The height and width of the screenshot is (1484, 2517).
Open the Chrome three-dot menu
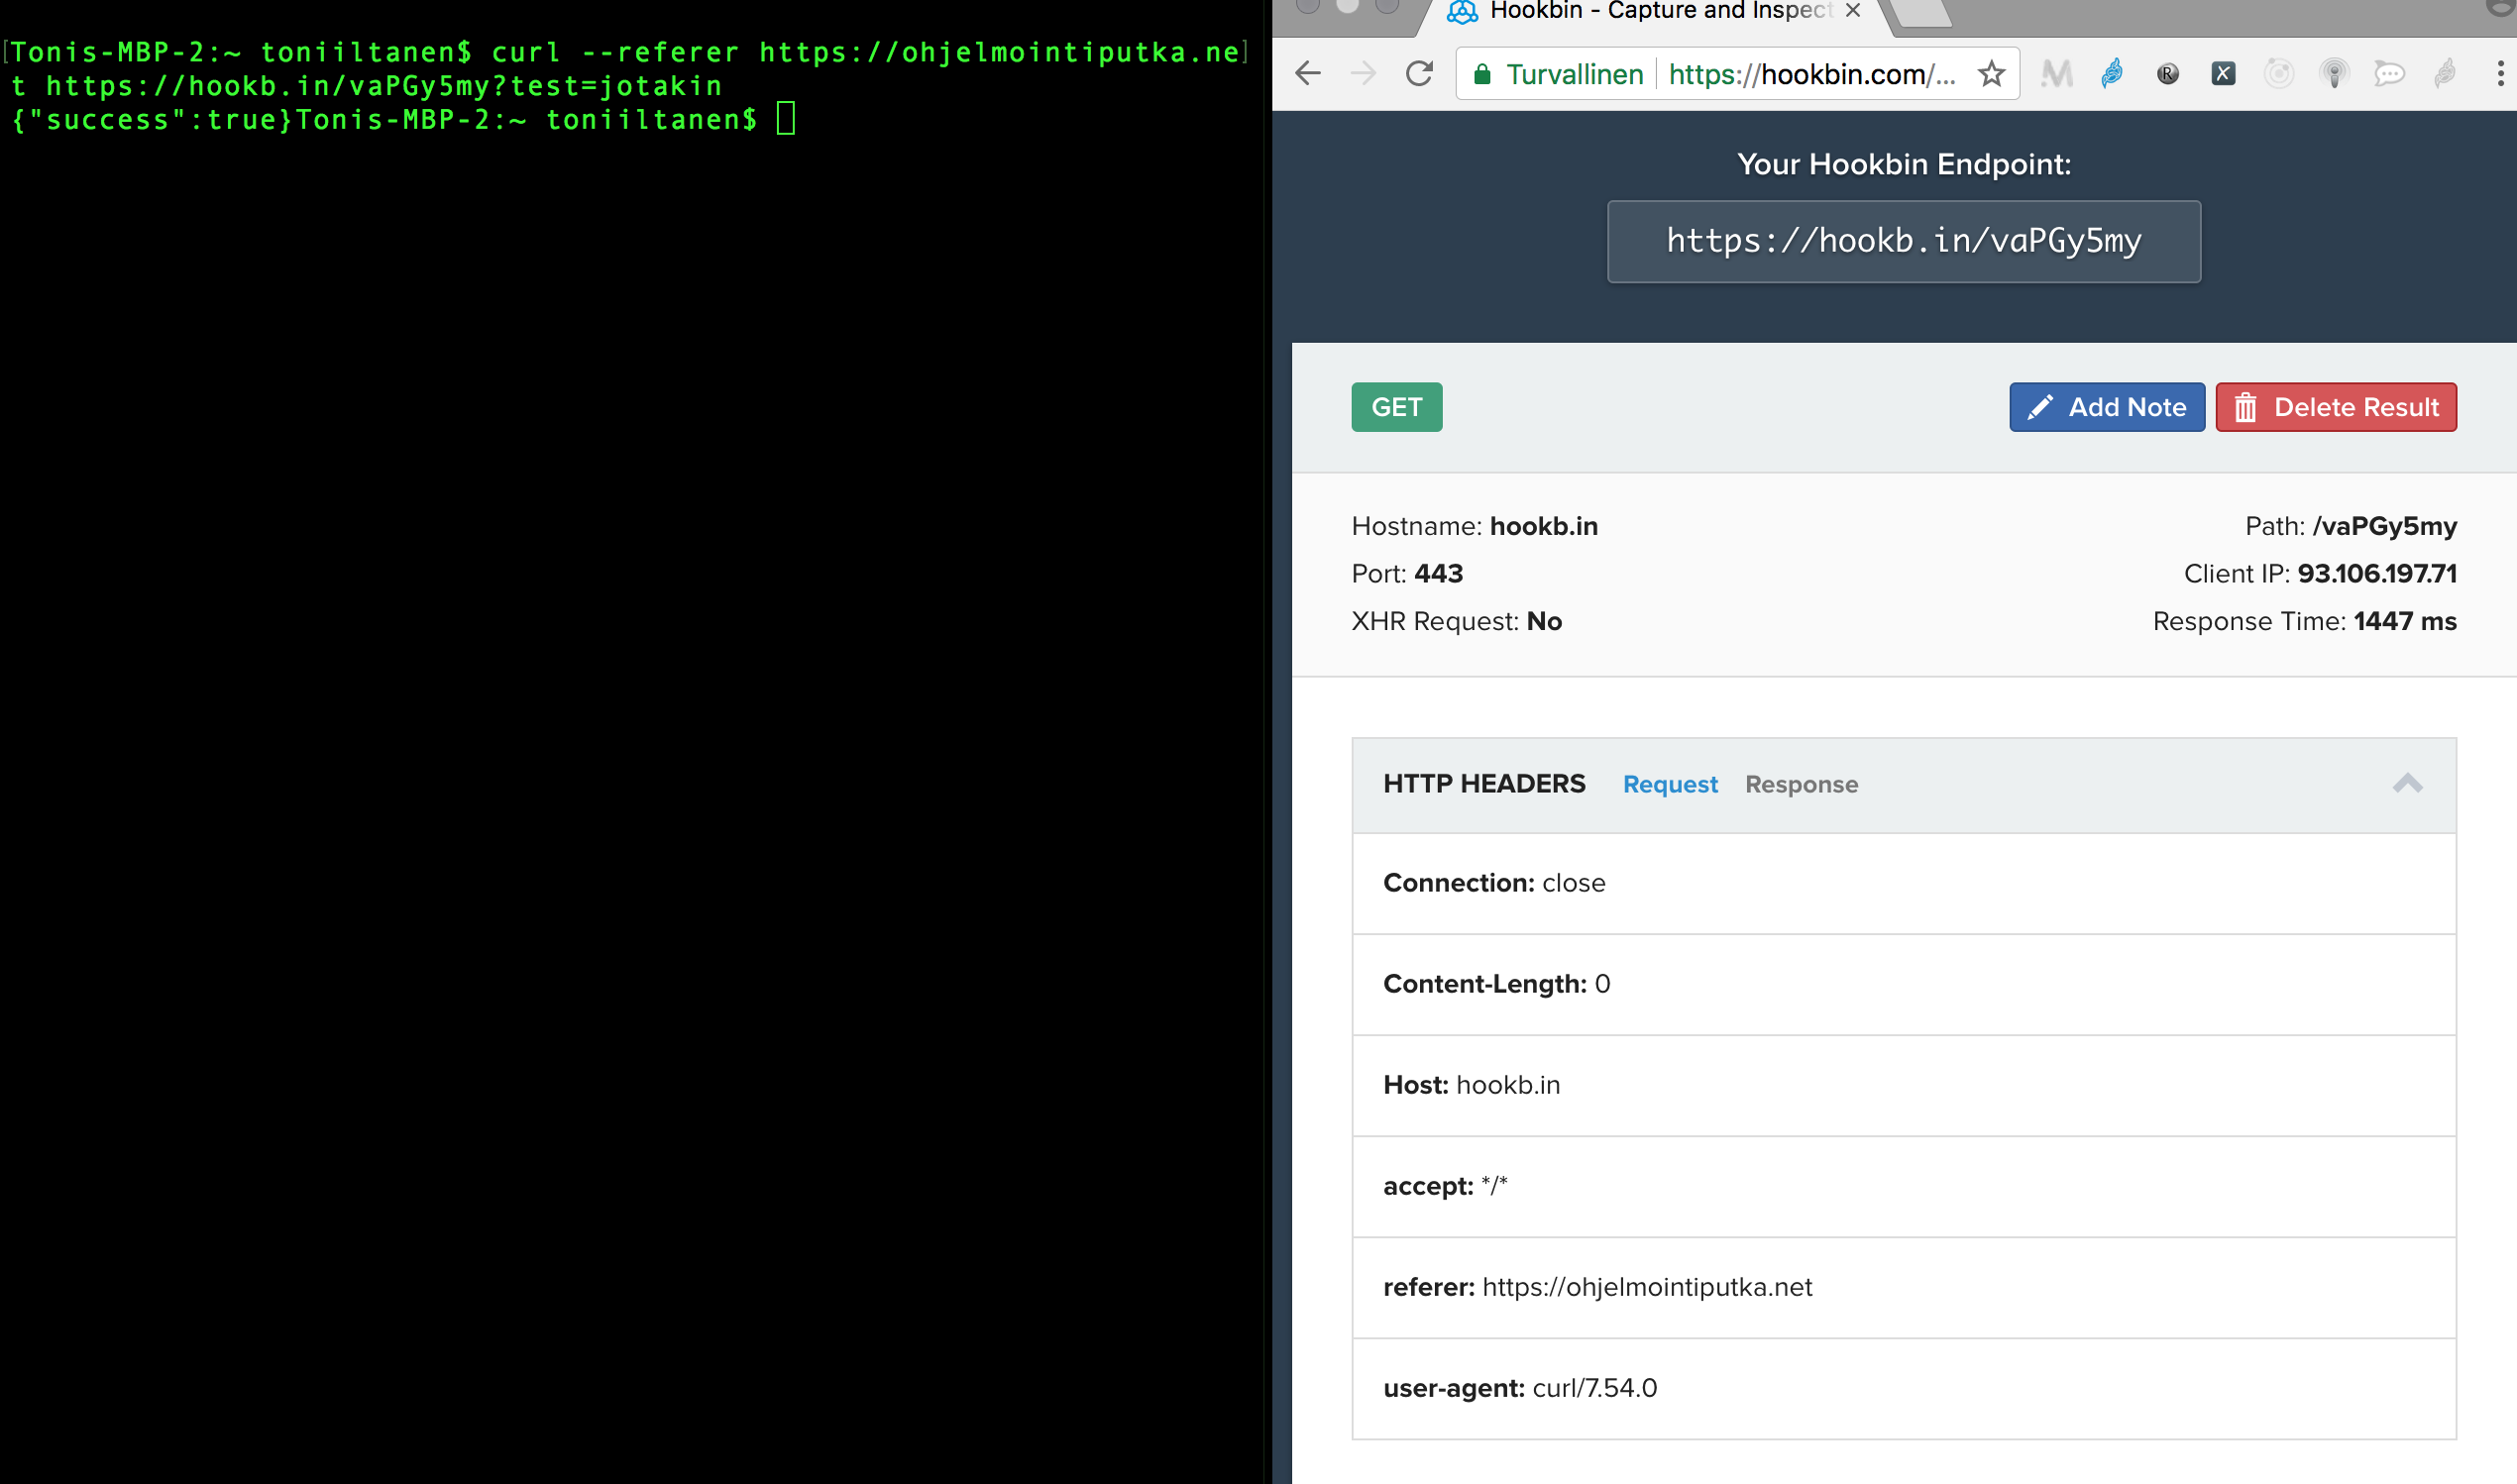click(x=2500, y=73)
